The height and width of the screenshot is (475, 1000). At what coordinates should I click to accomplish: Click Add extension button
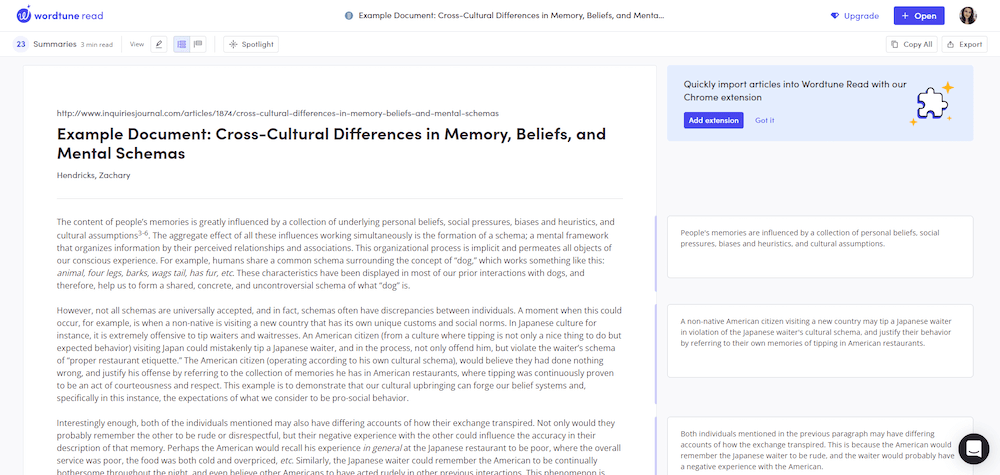(714, 120)
